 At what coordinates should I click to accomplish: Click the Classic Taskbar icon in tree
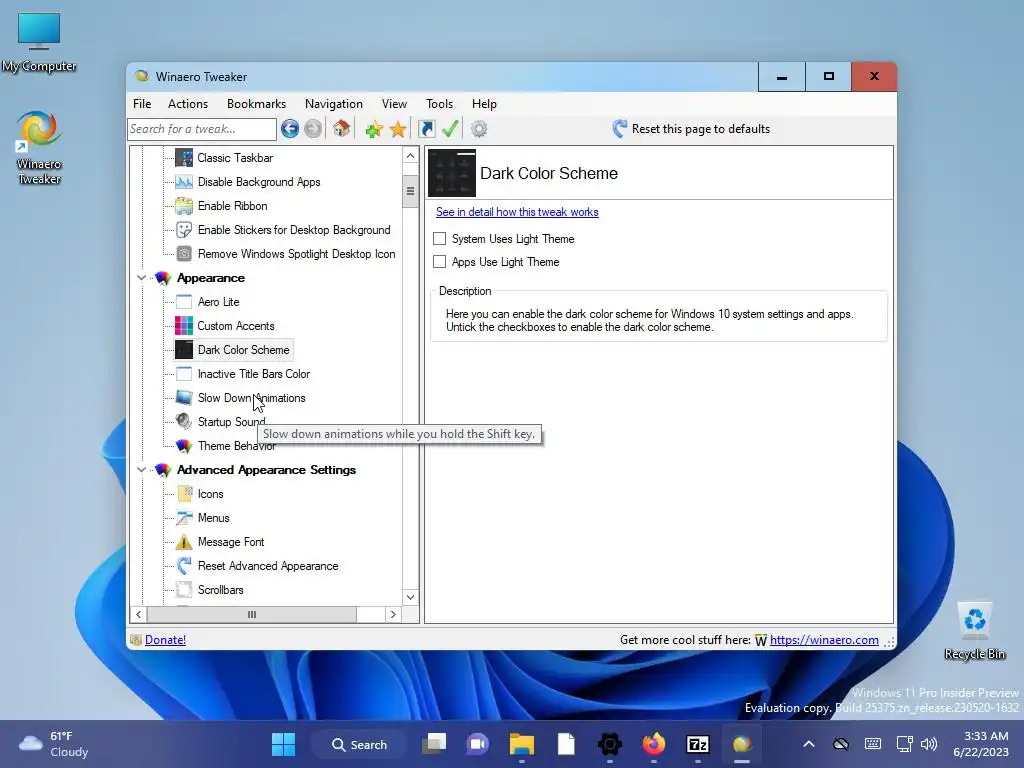[x=184, y=157]
